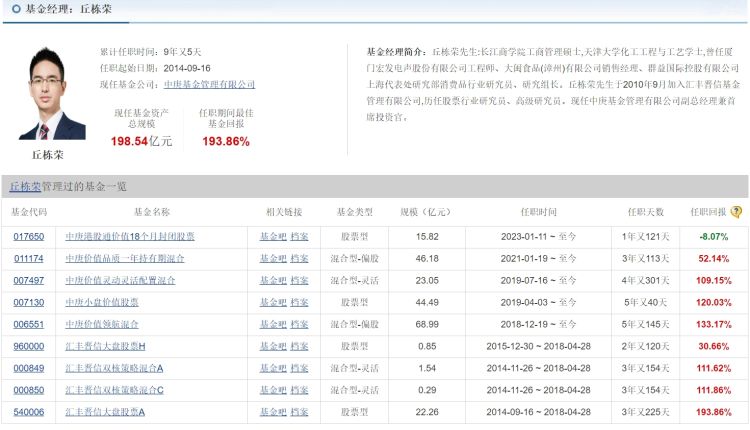Open the 丘栋荣 link in the fund list header
This screenshot has height=430, width=750.
(25, 187)
